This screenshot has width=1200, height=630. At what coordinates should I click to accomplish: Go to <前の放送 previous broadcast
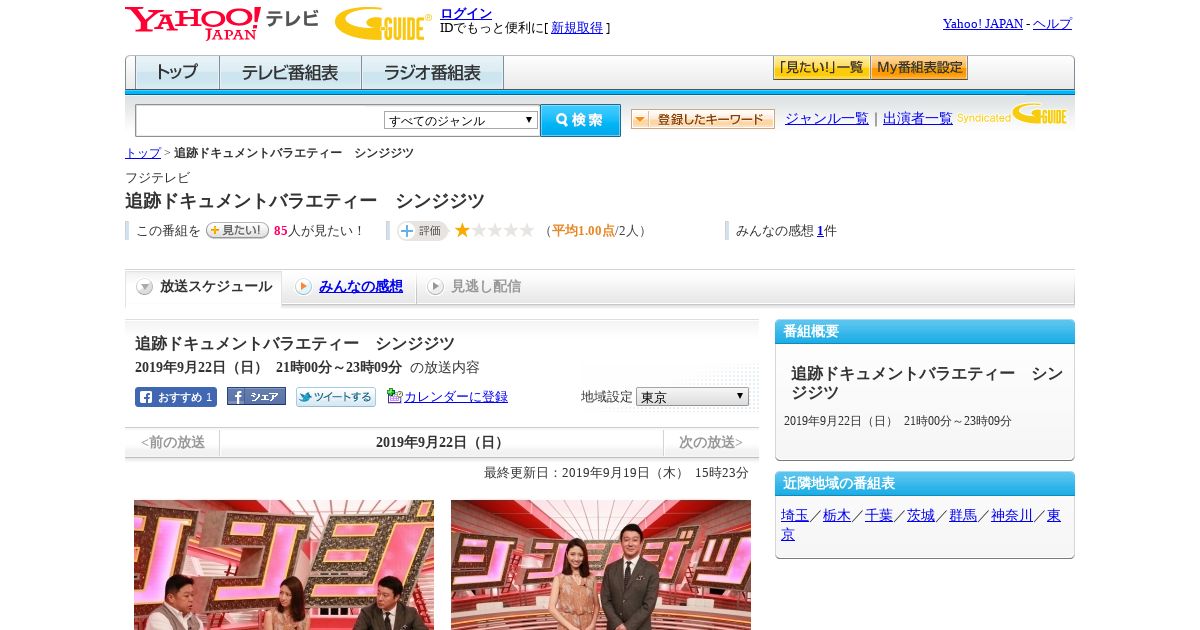[x=172, y=443]
